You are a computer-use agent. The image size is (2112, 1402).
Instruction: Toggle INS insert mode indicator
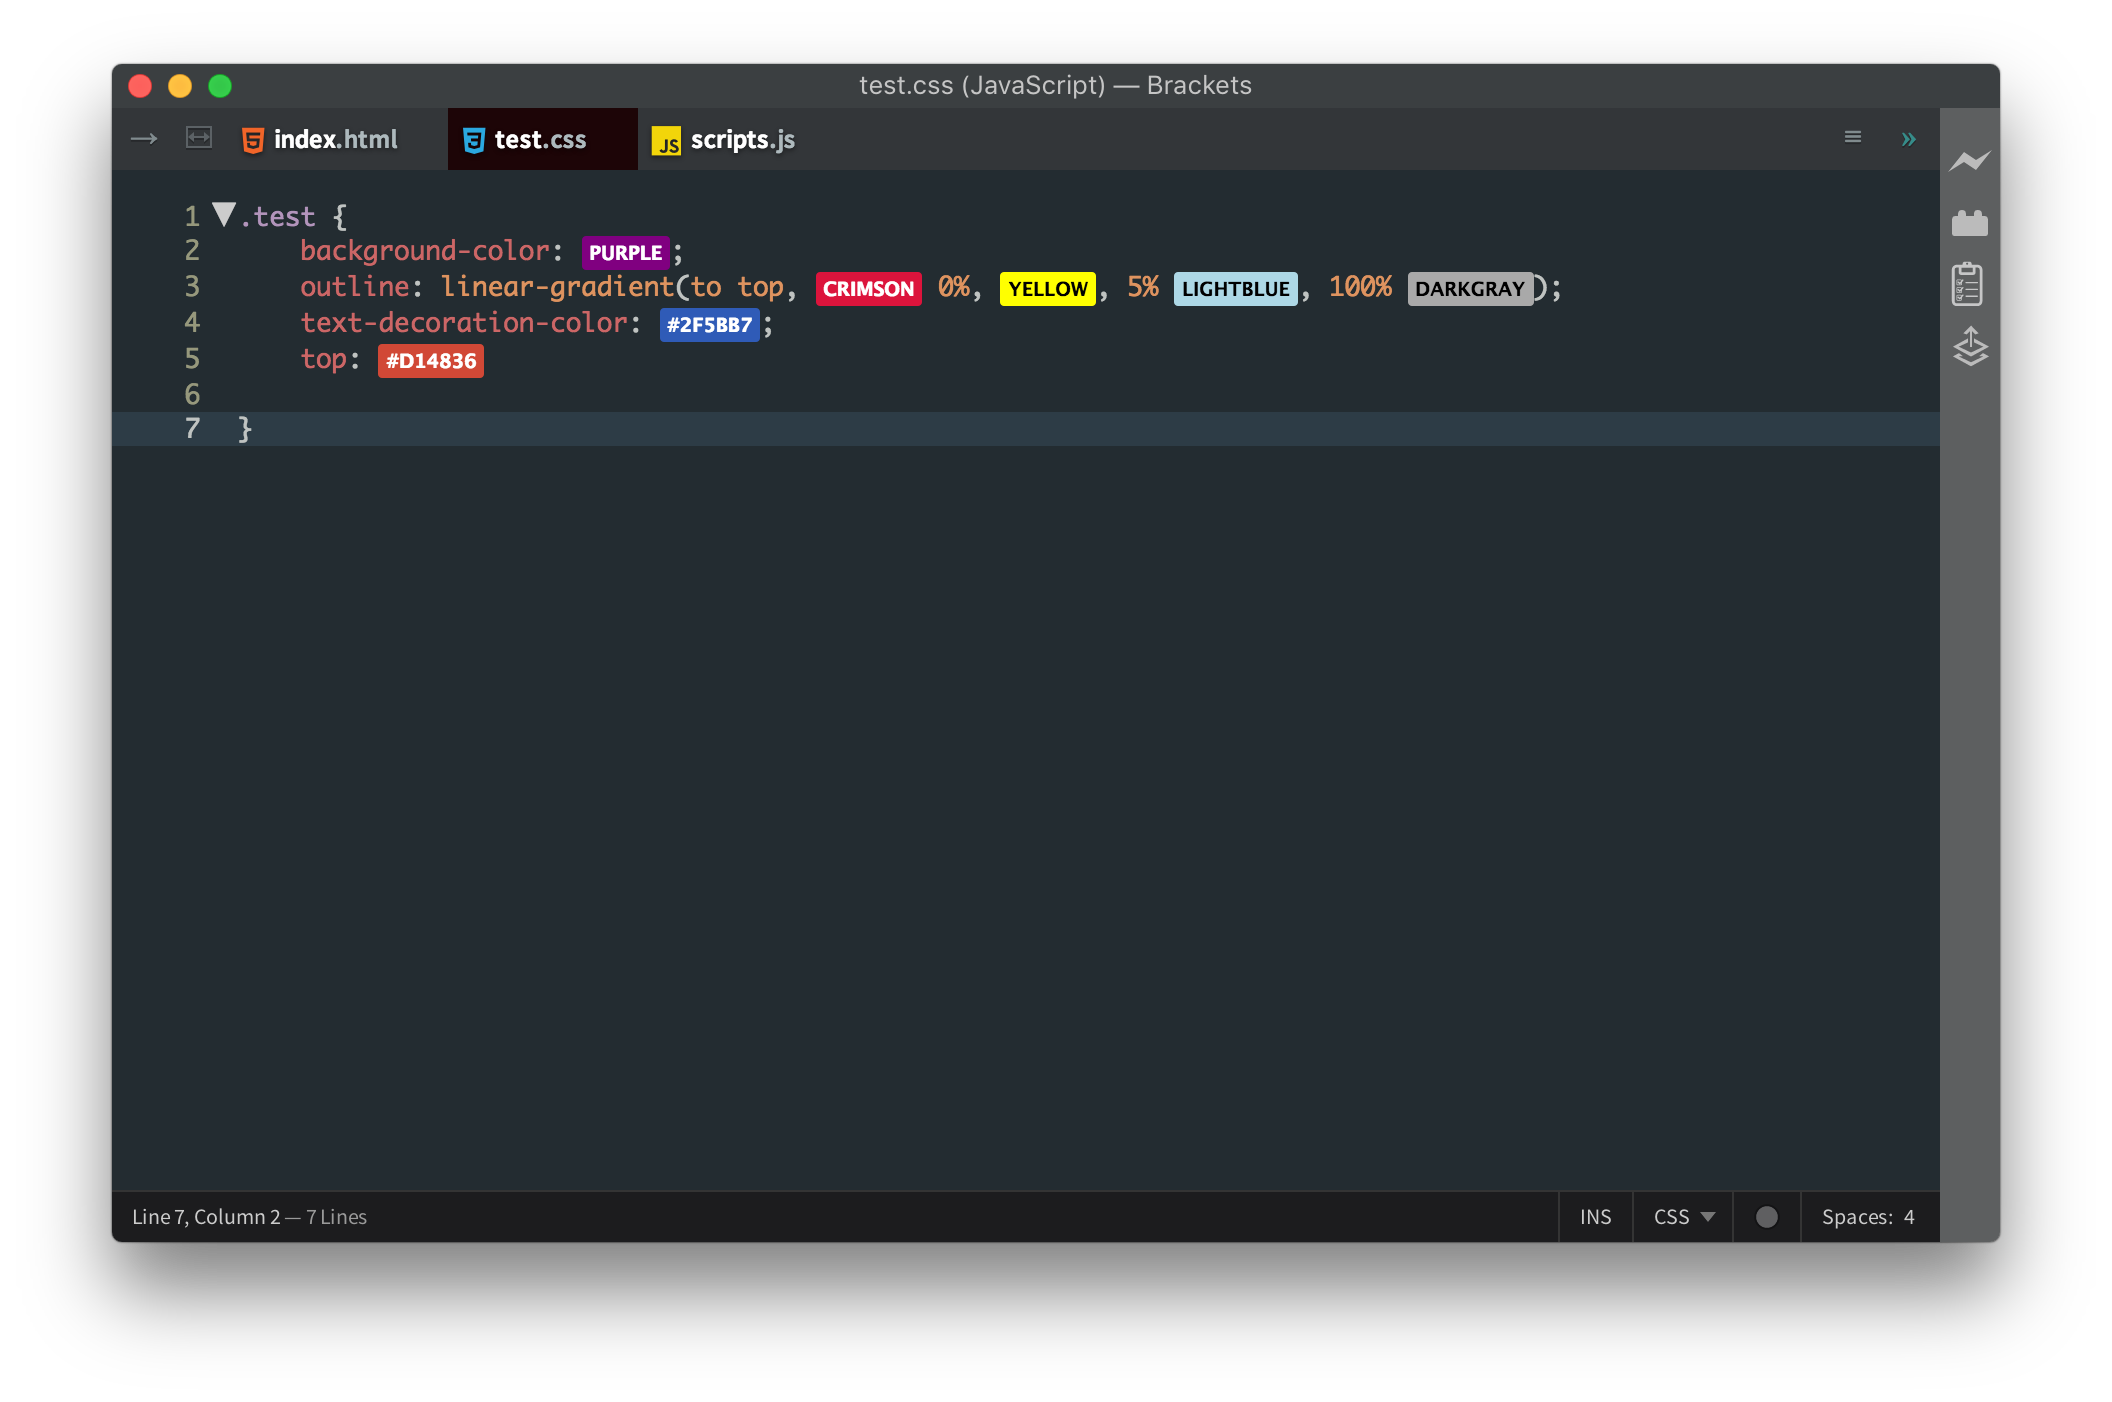point(1595,1217)
